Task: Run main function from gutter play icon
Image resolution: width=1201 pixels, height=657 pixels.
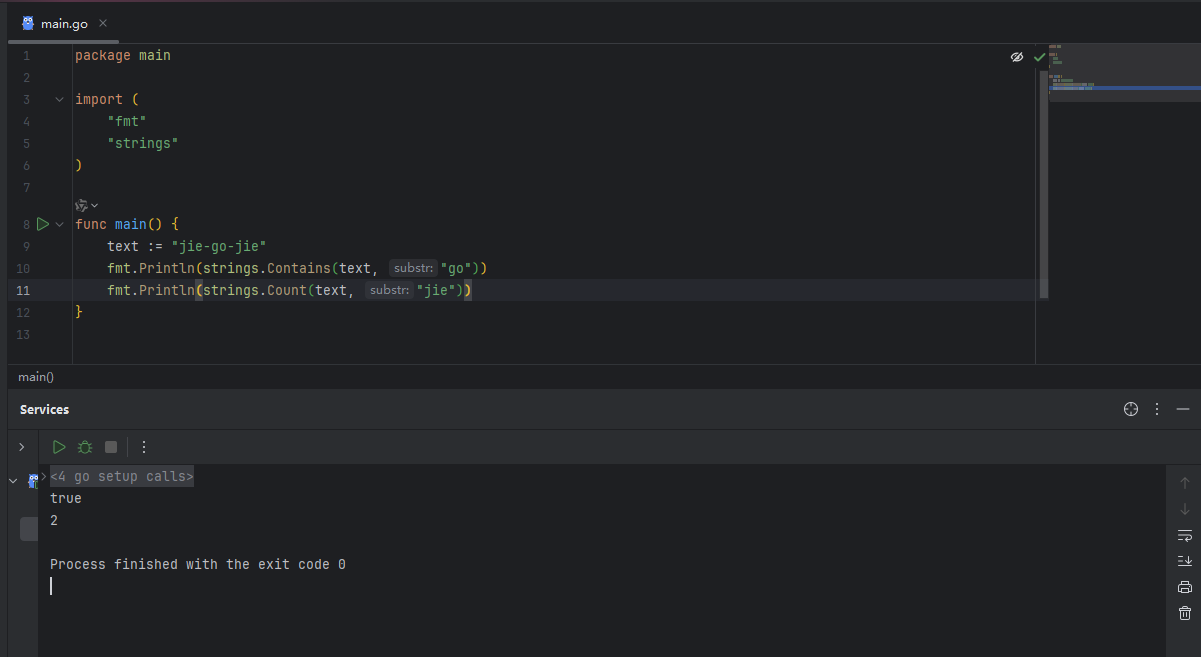Action: pyautogui.click(x=42, y=224)
